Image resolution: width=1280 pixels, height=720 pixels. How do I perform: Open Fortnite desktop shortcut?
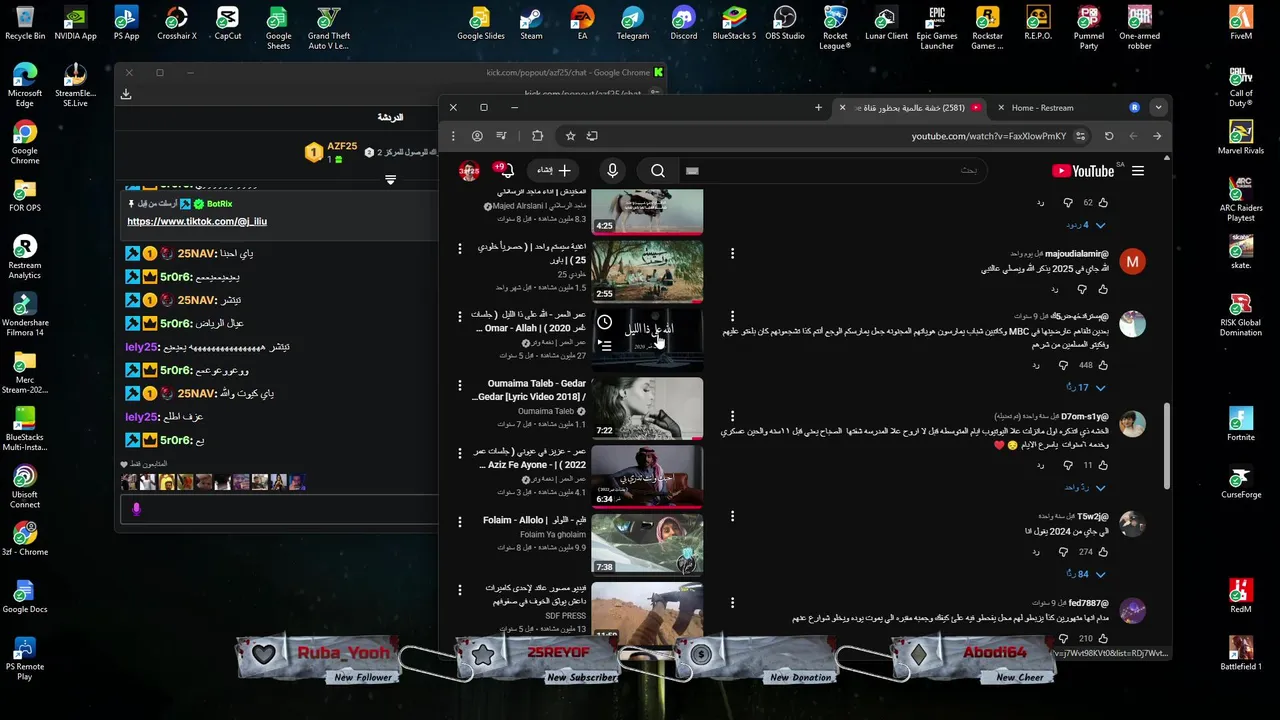[1241, 424]
